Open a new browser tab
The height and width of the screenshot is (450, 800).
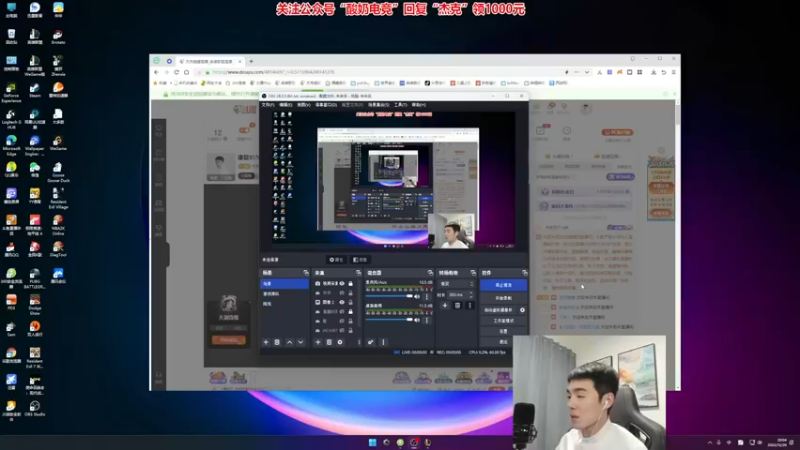(251, 61)
